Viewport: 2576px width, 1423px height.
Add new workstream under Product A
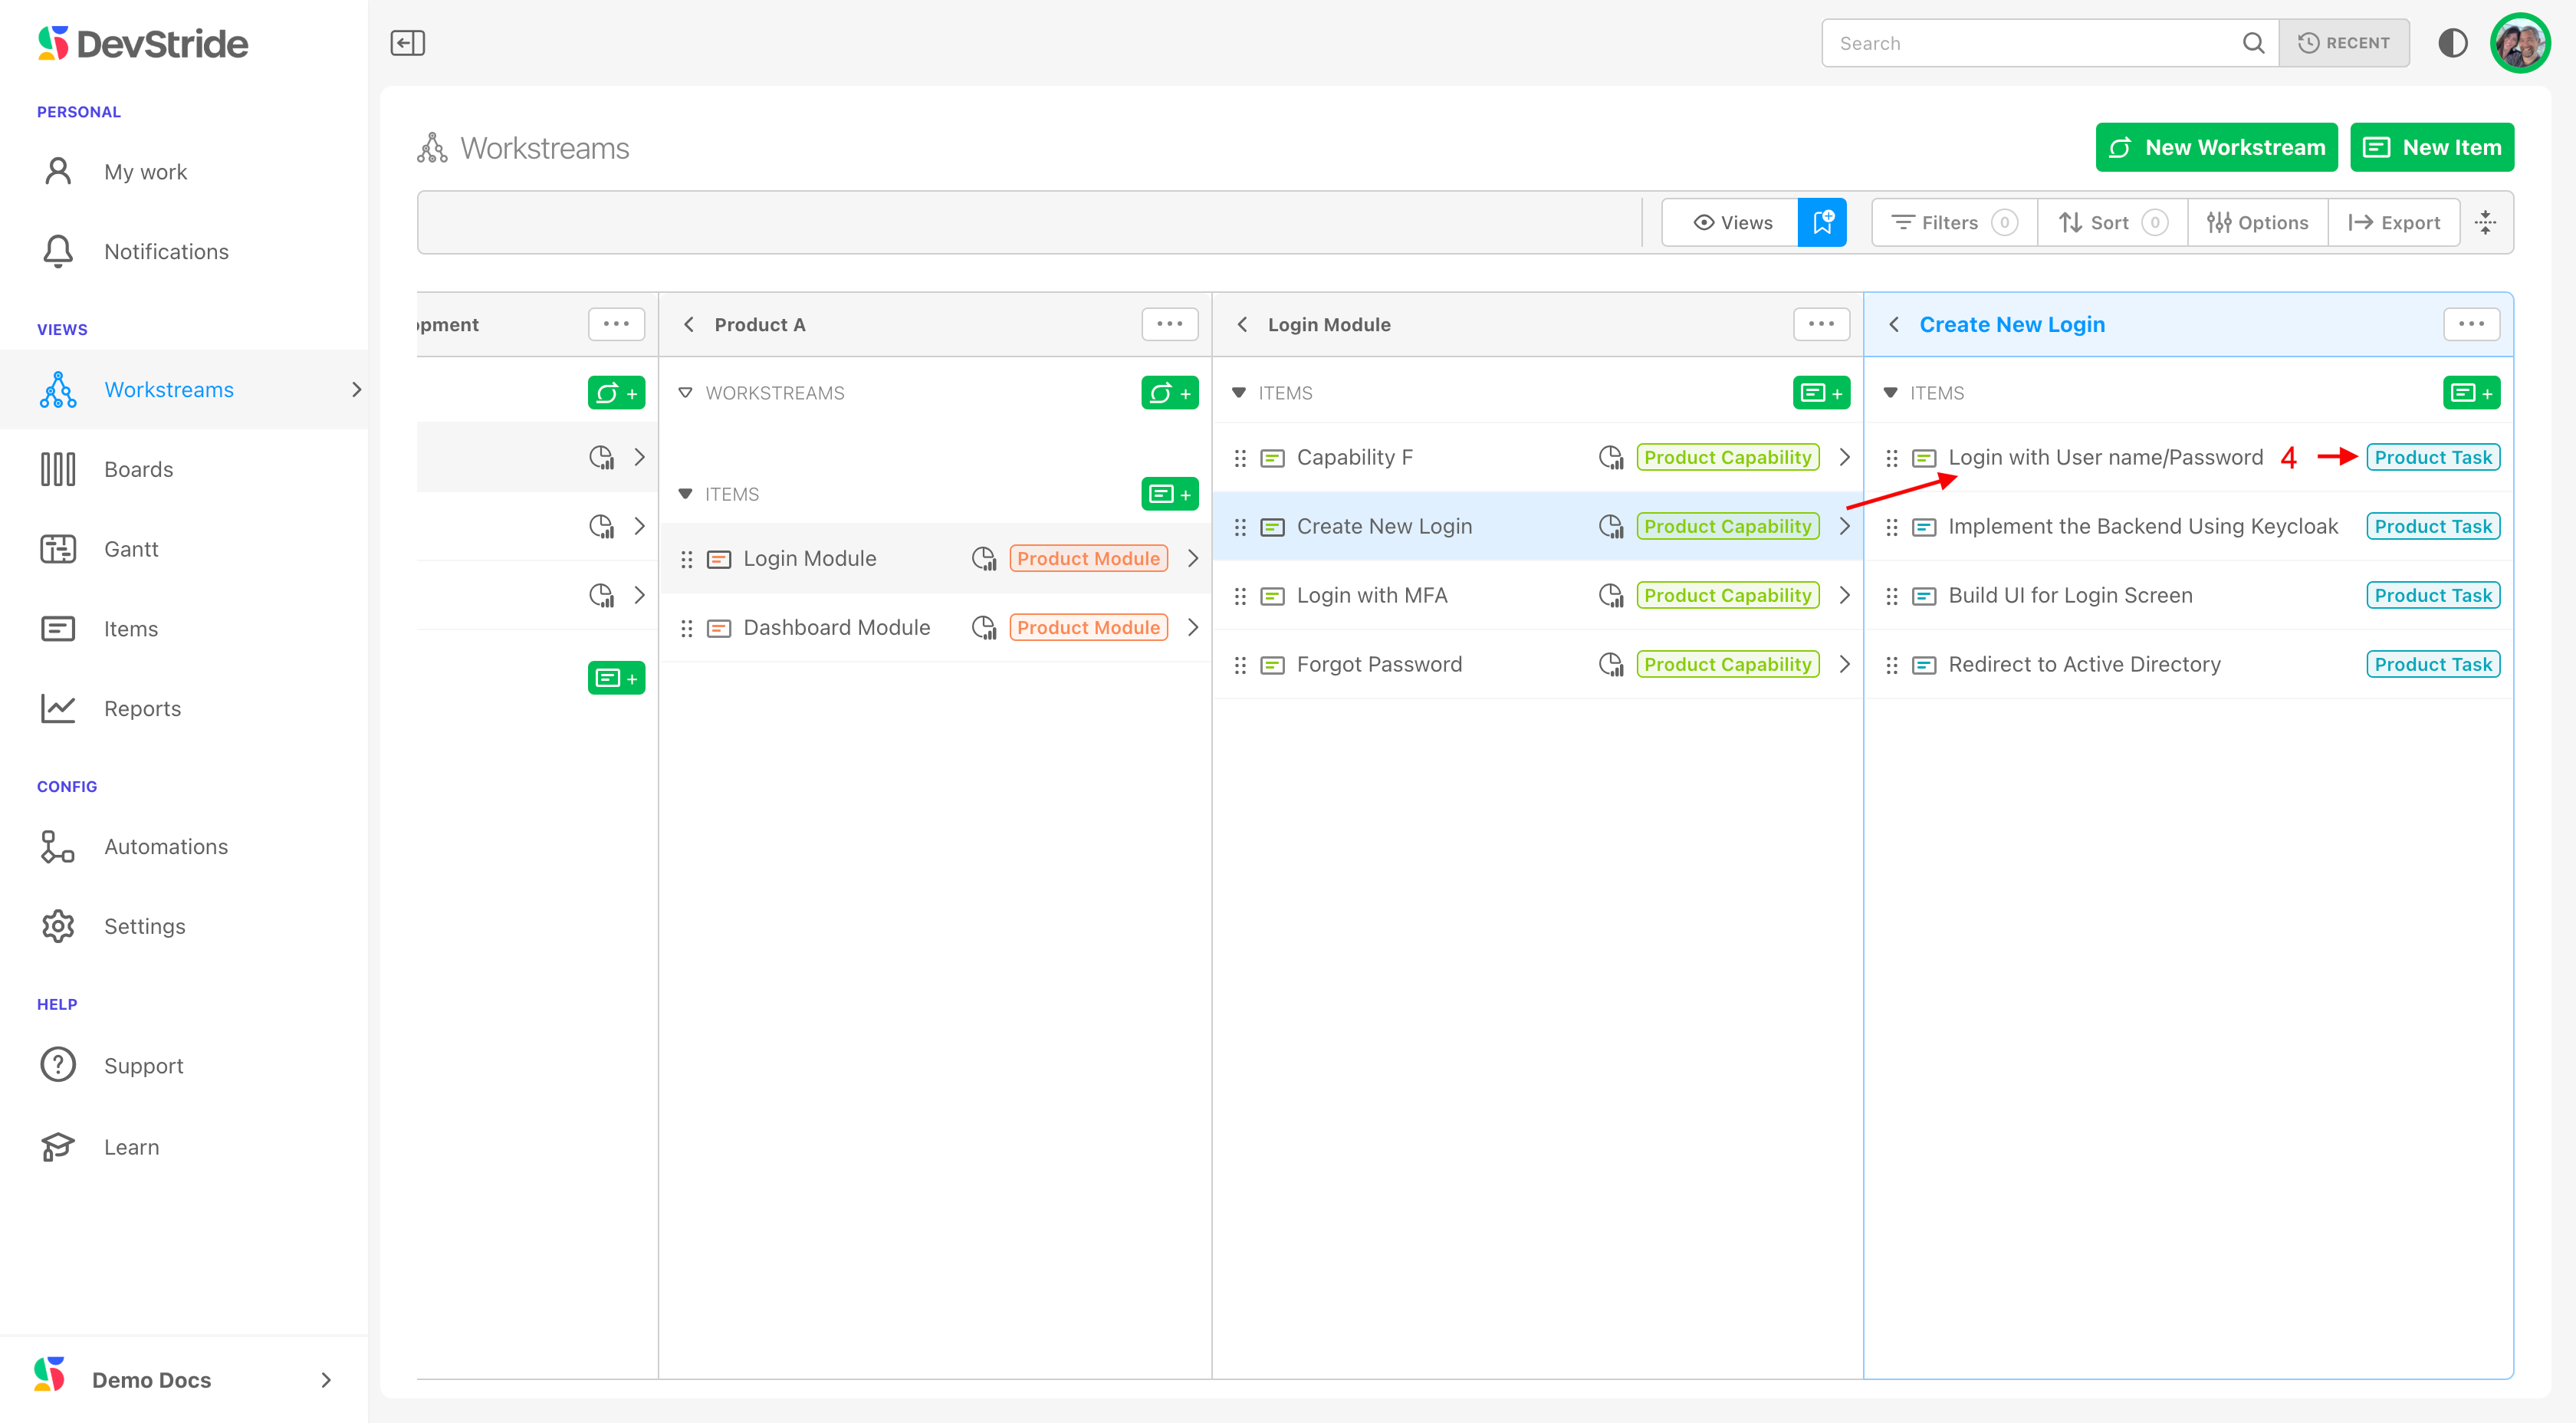[x=1169, y=393]
